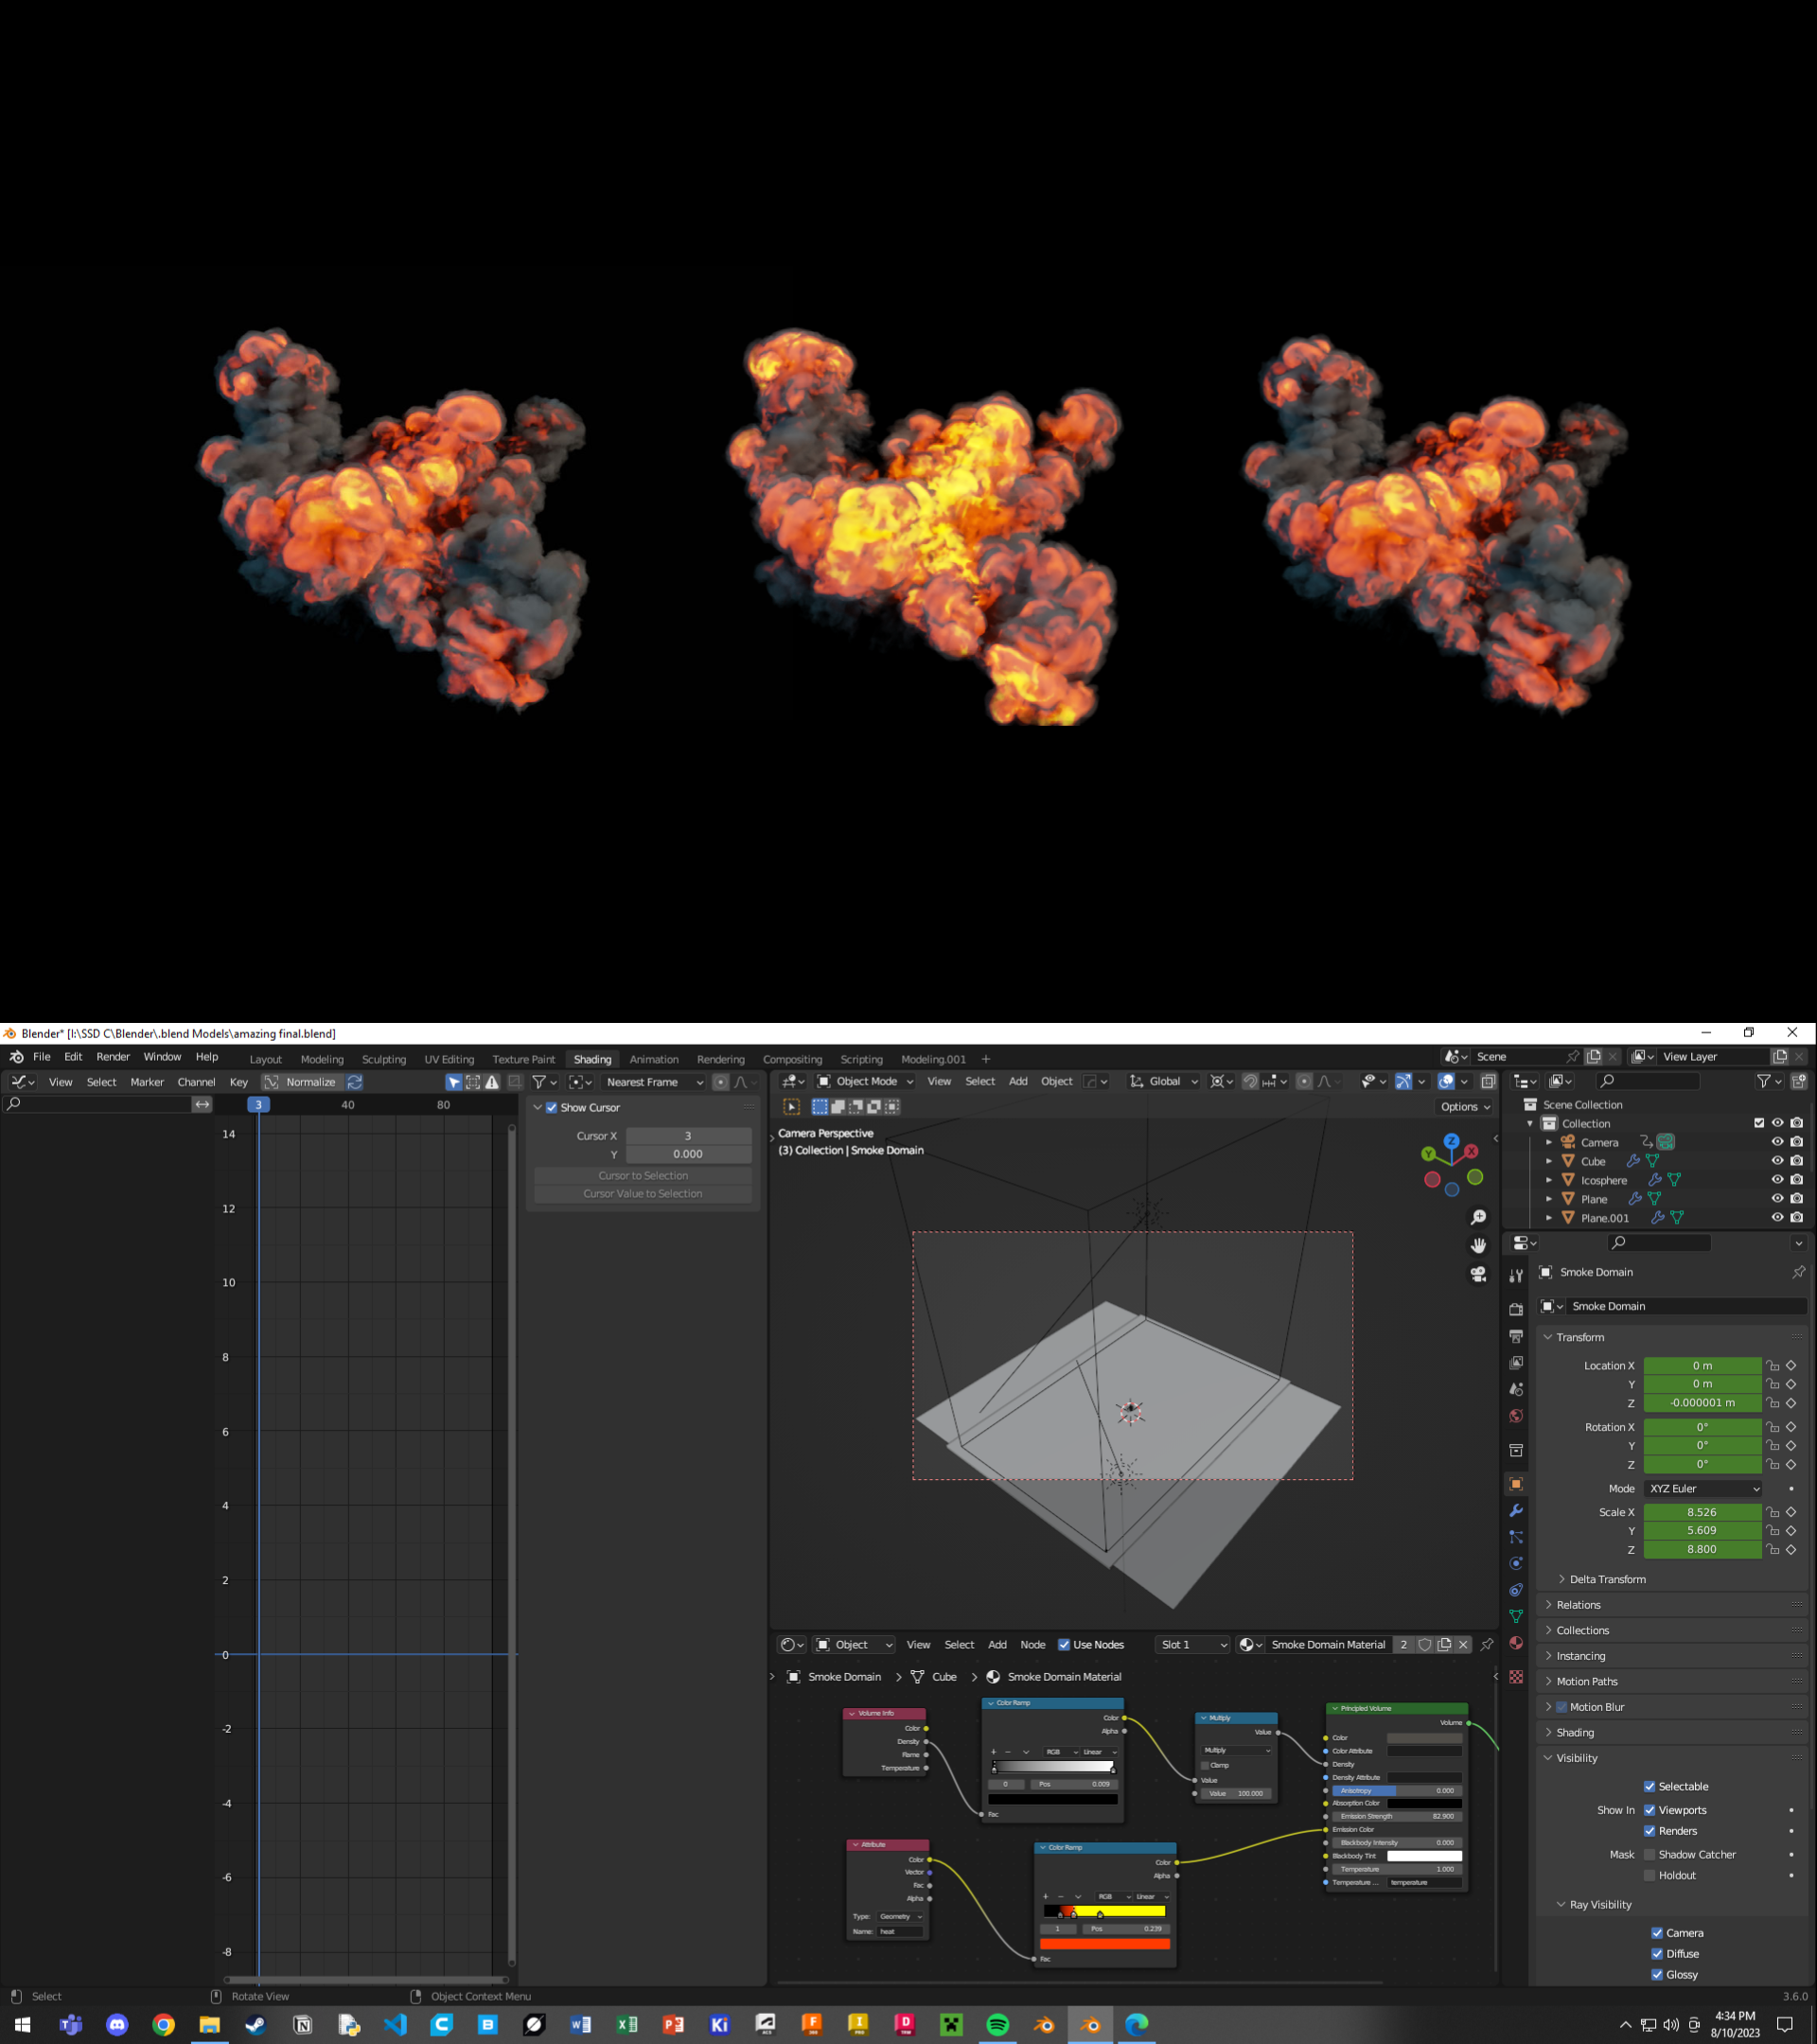The width and height of the screenshot is (1817, 2044).
Task: Open the XYZ Euler rotation mode dropdown
Action: 1703,1489
